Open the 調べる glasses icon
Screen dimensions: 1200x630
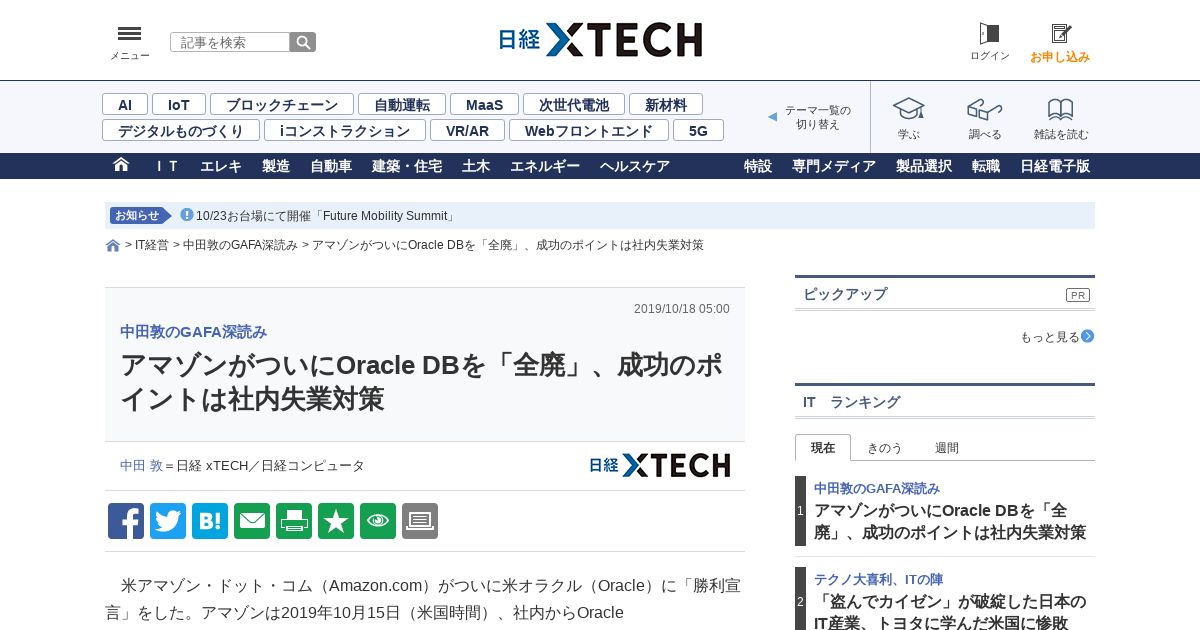[985, 109]
